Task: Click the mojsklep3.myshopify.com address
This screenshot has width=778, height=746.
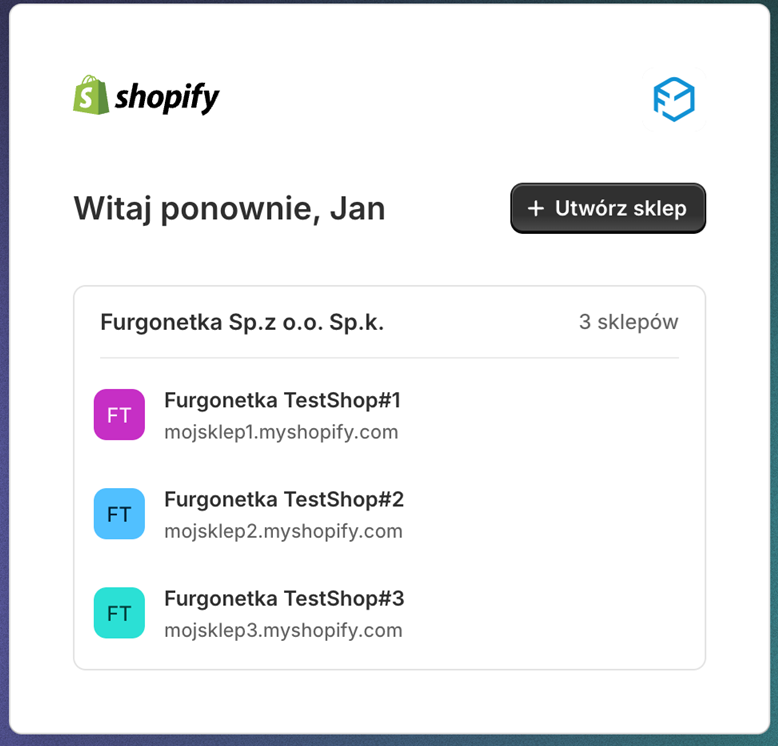Action: coord(283,630)
